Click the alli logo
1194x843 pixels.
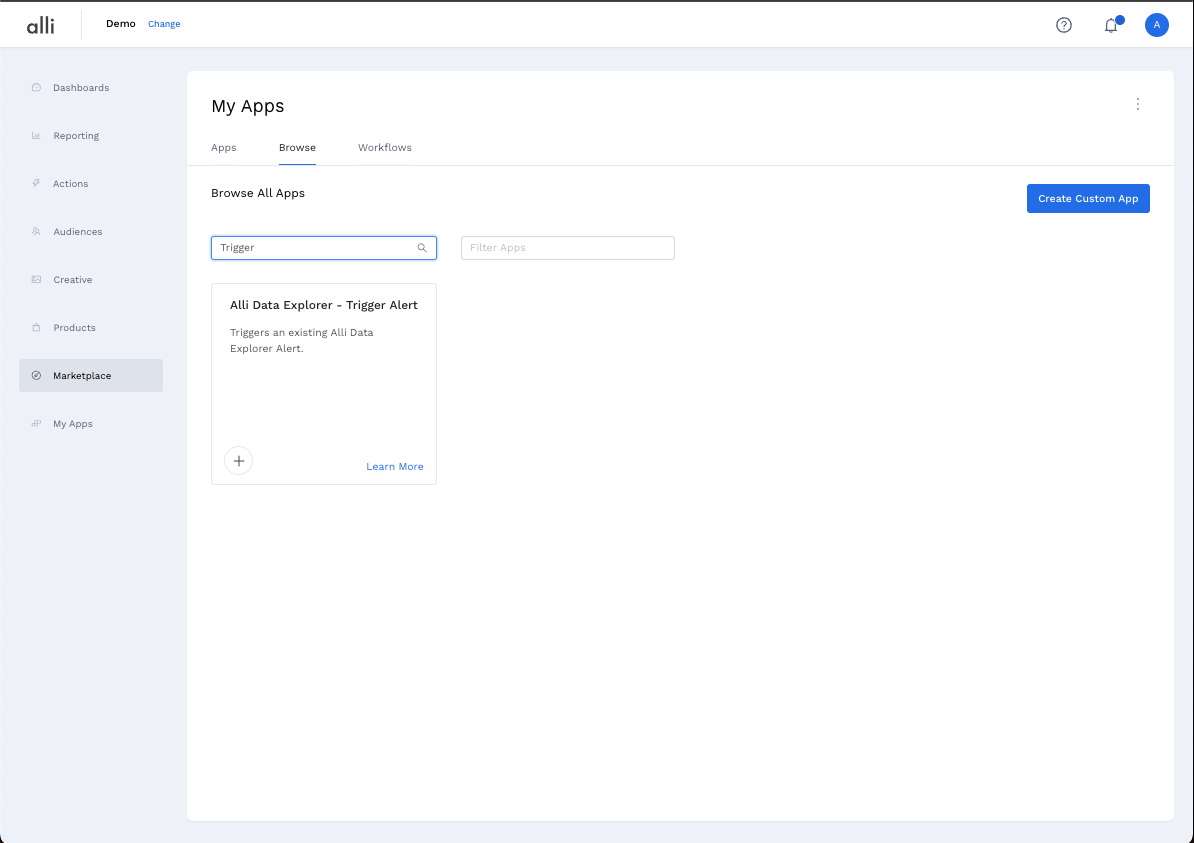40,25
